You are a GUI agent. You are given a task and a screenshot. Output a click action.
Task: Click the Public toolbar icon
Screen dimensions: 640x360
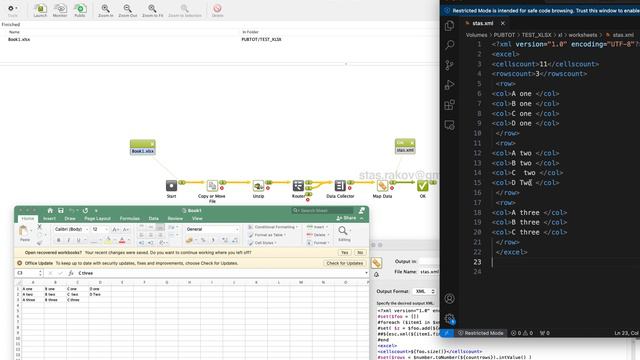tap(80, 10)
